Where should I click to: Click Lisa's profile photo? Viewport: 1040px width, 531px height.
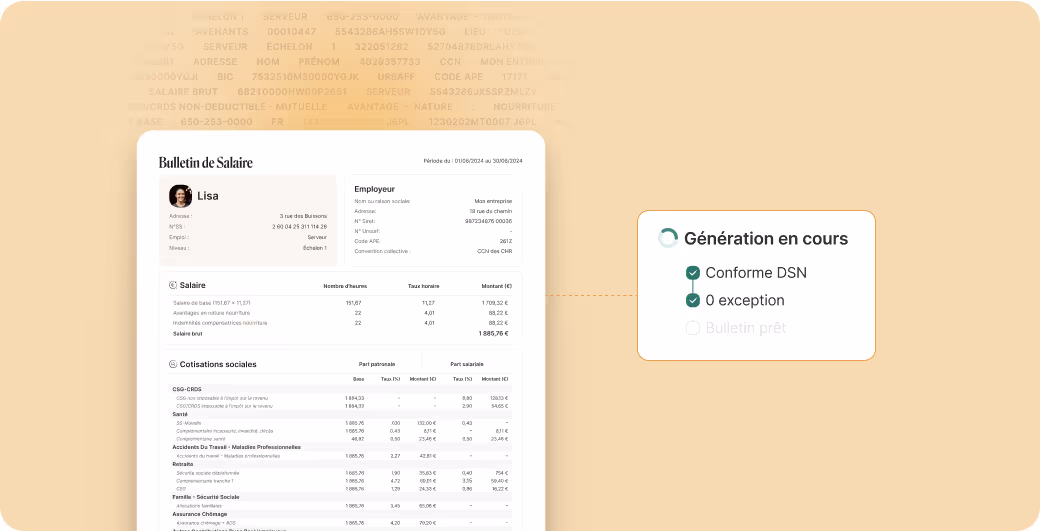point(180,196)
